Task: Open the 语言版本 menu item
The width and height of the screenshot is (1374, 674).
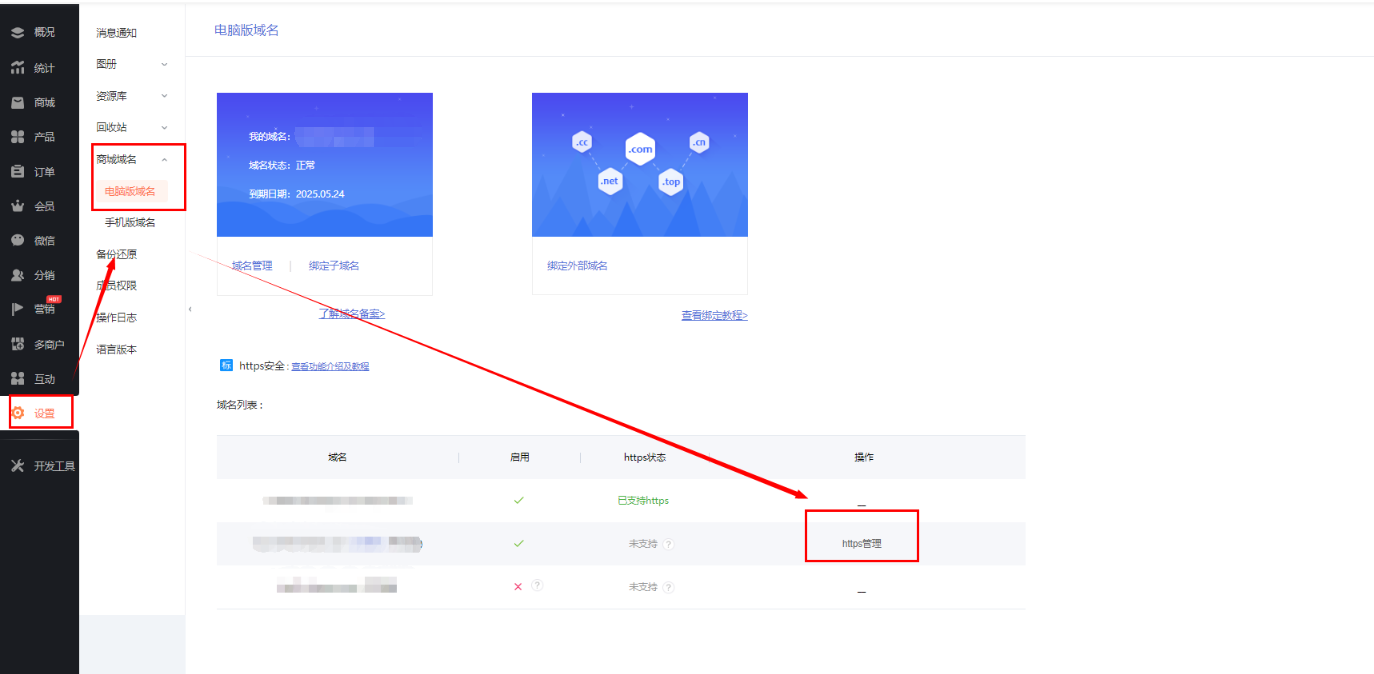Action: (x=116, y=350)
